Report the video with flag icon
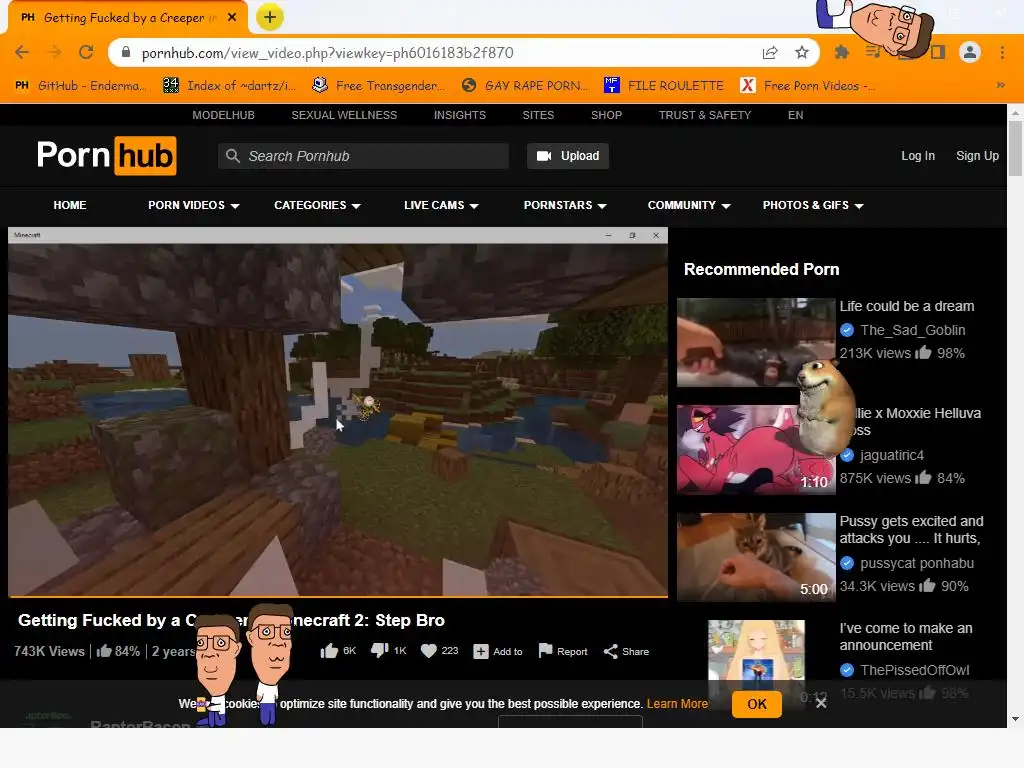The image size is (1024, 768). [563, 651]
